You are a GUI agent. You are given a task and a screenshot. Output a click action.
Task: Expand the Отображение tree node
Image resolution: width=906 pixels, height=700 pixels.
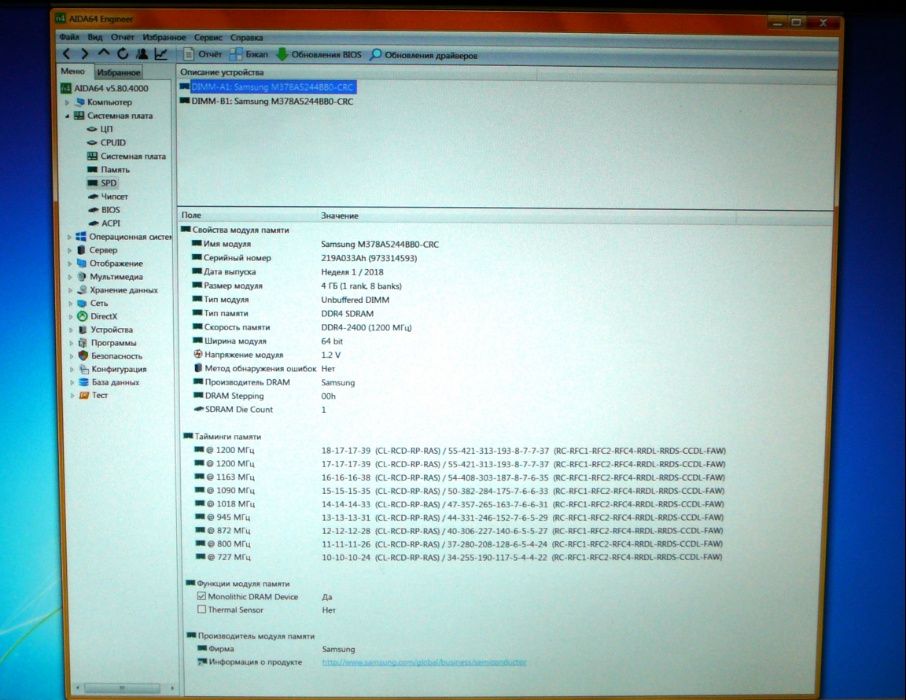coord(70,264)
